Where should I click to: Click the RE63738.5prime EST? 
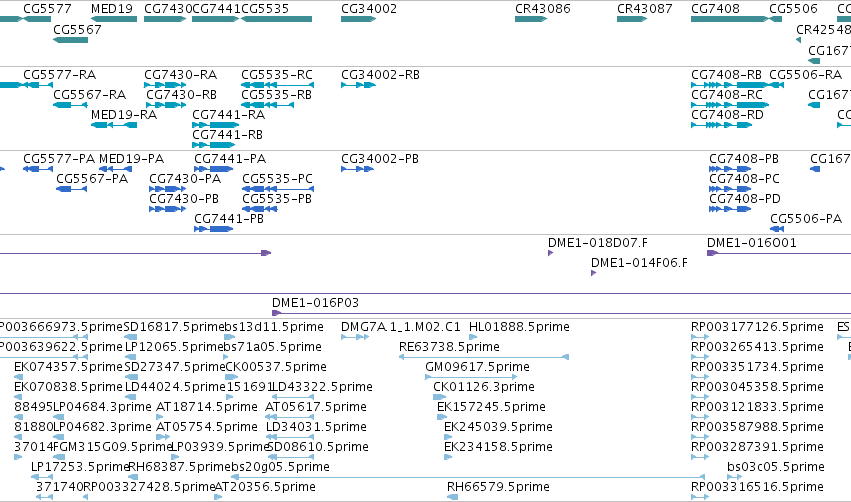[x=484, y=357]
